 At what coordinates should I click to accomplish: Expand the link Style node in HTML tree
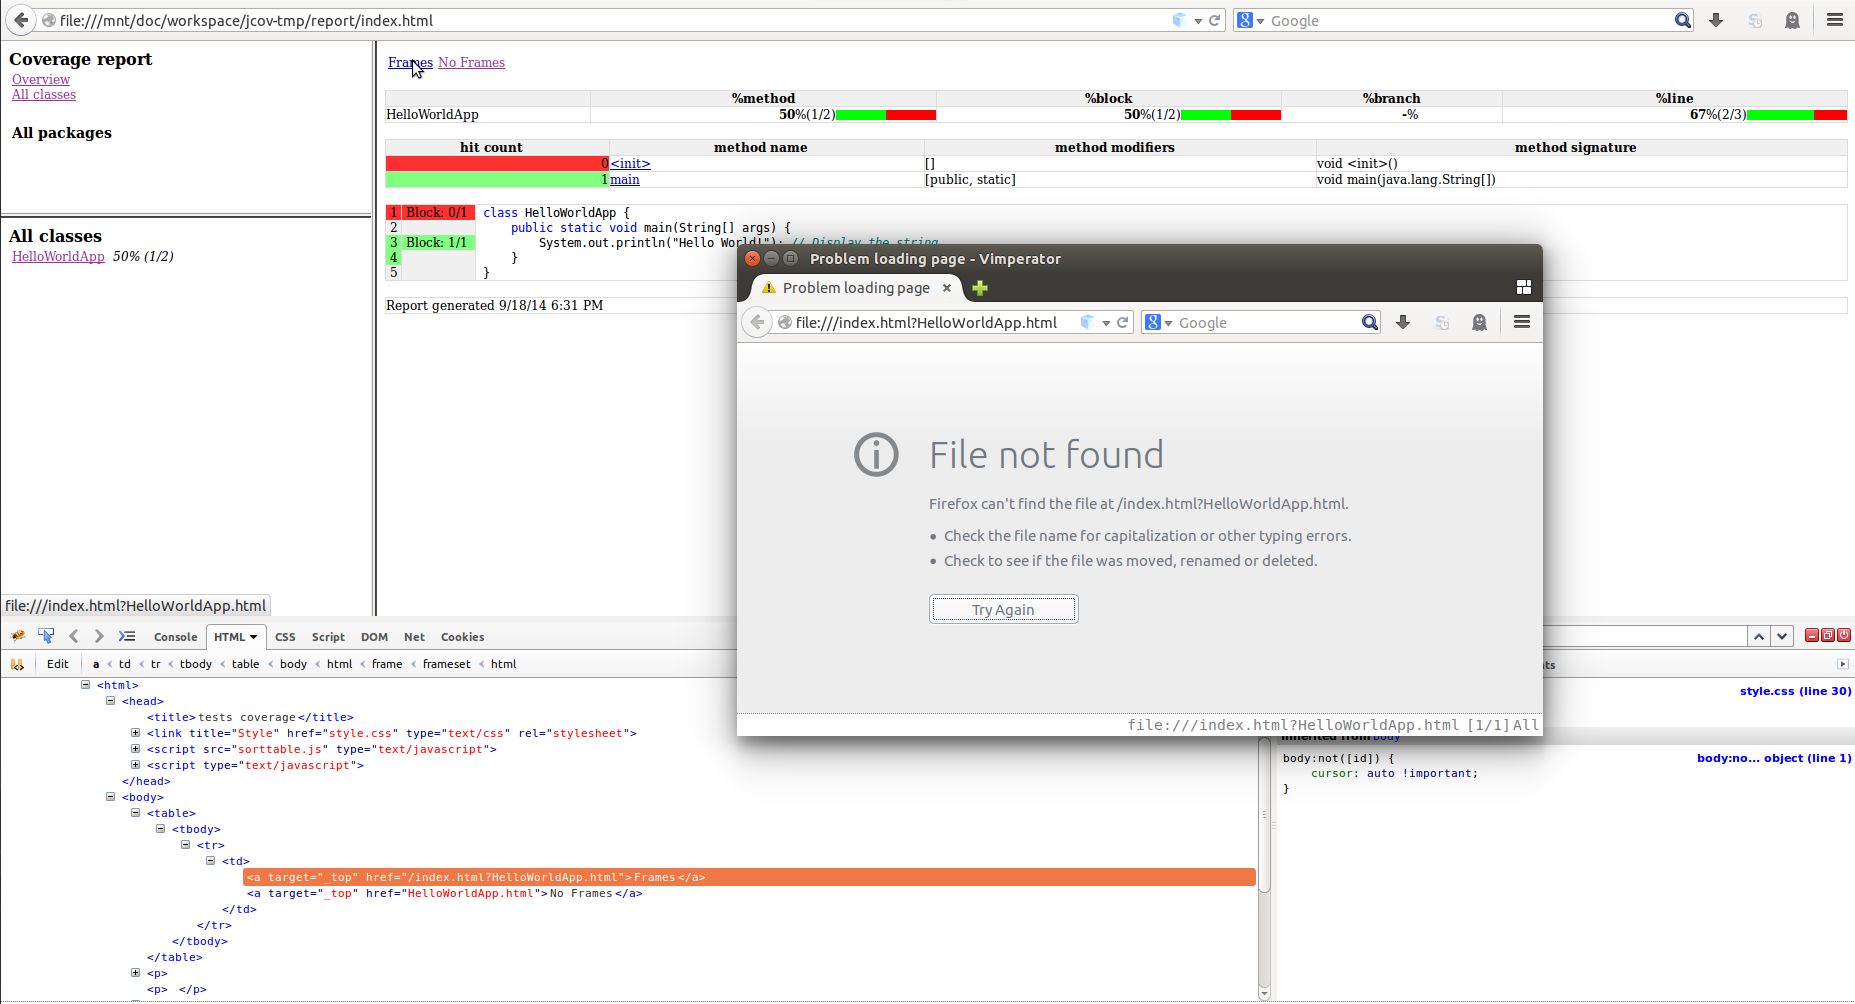(136, 733)
